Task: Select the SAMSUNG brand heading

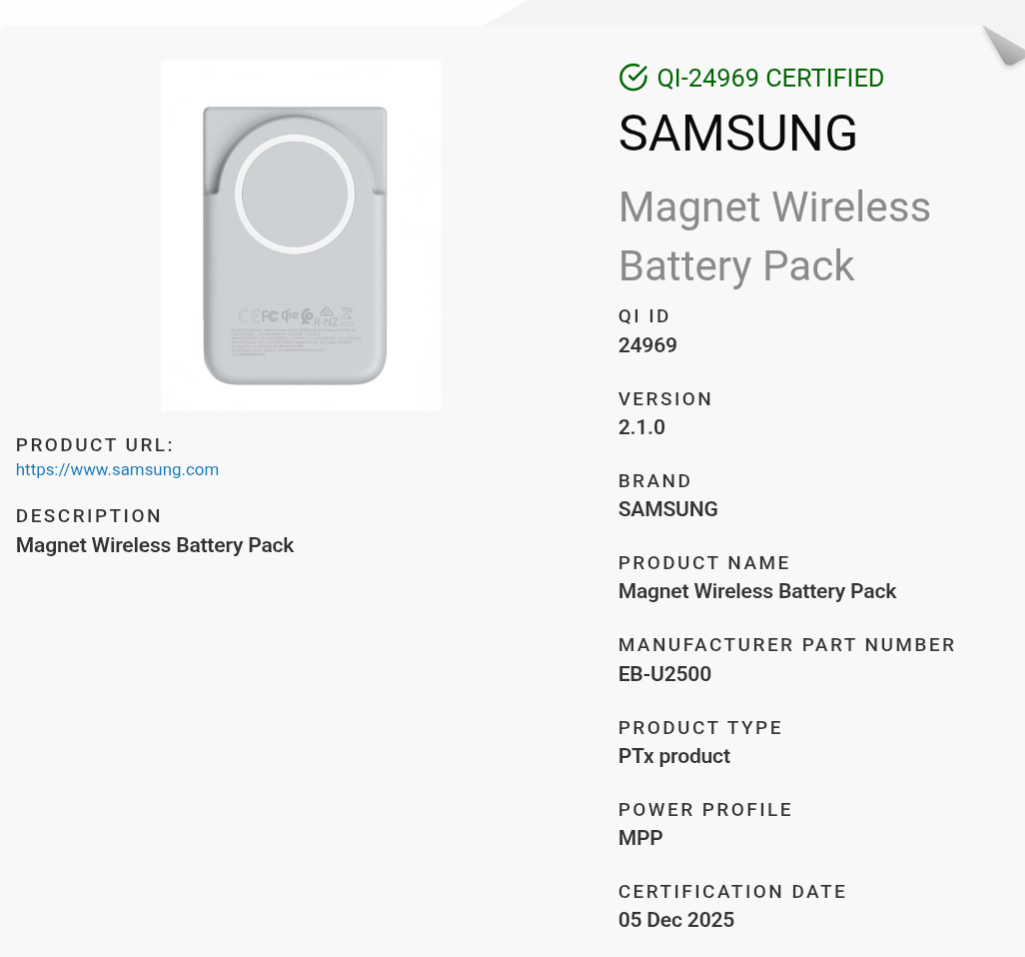Action: 737,133
